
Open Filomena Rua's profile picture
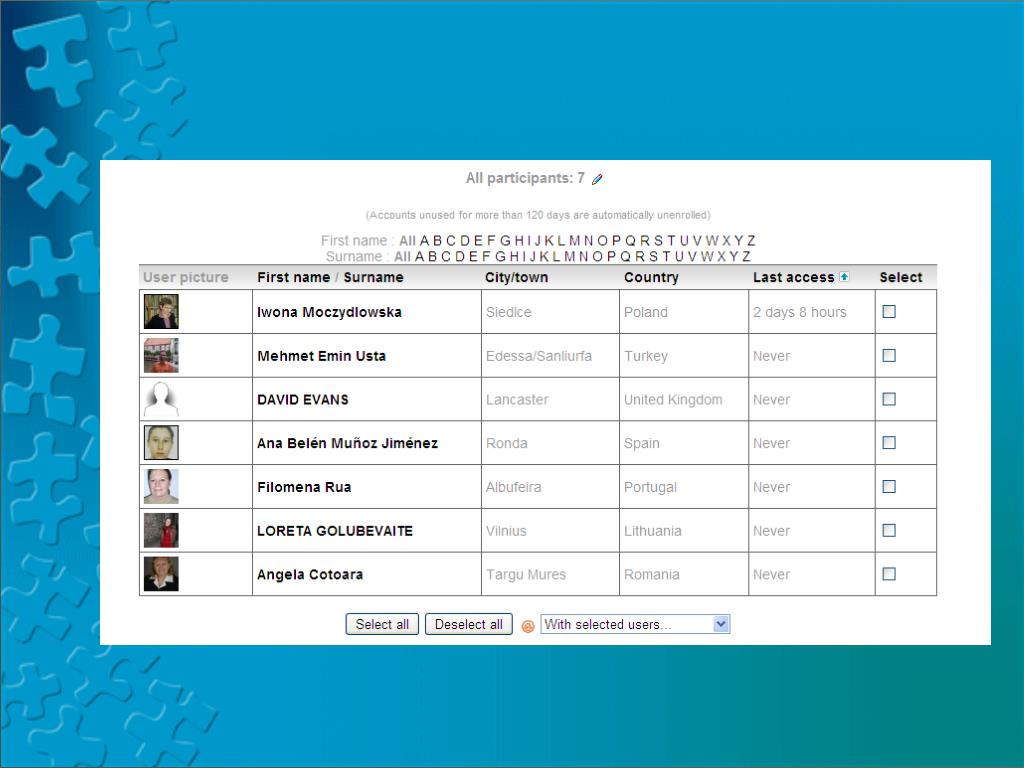[161, 487]
